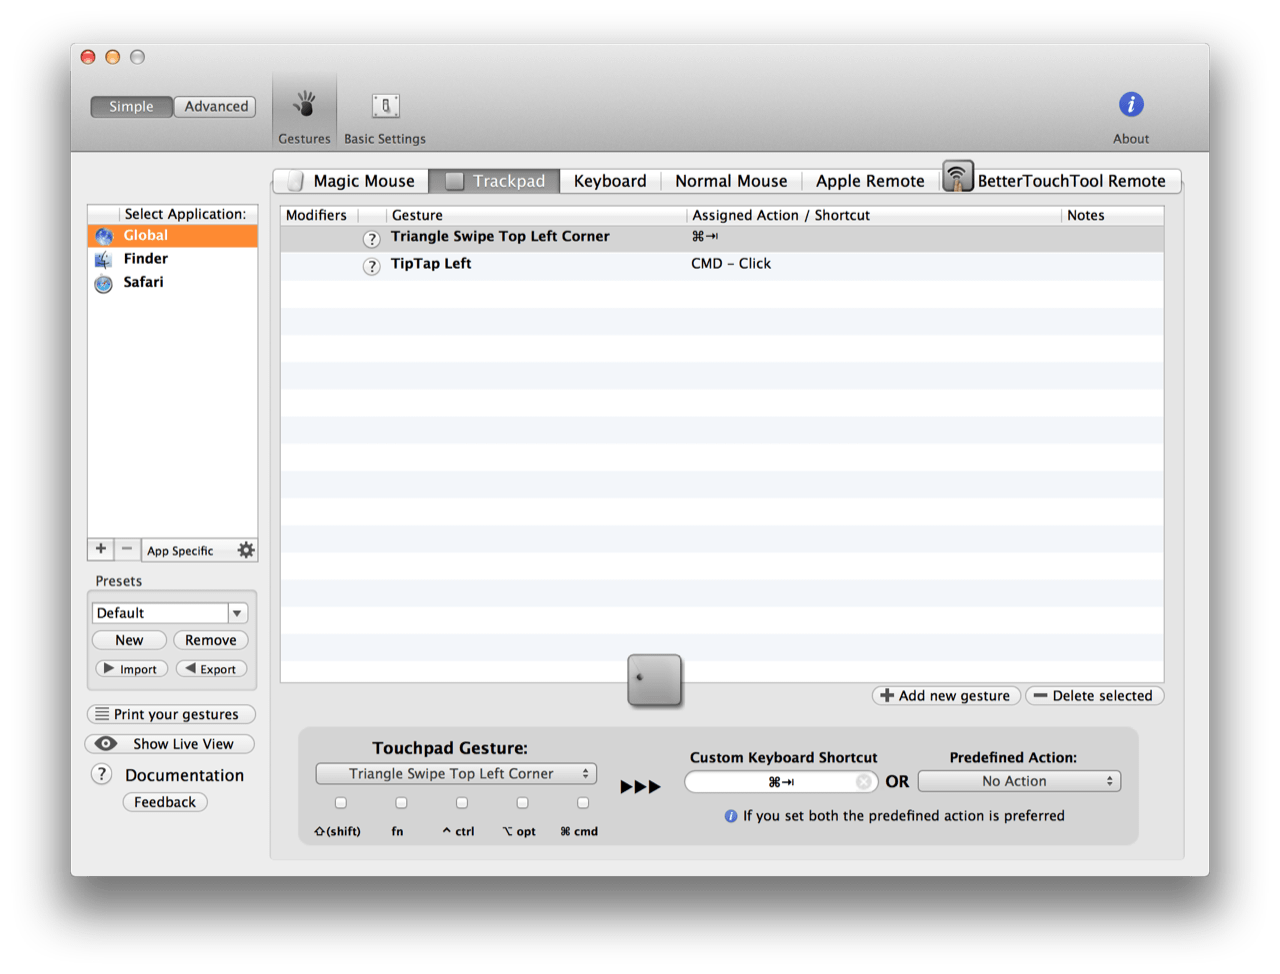Open the Predefined Action dropdown
This screenshot has height=974, width=1280.
pos(1019,781)
